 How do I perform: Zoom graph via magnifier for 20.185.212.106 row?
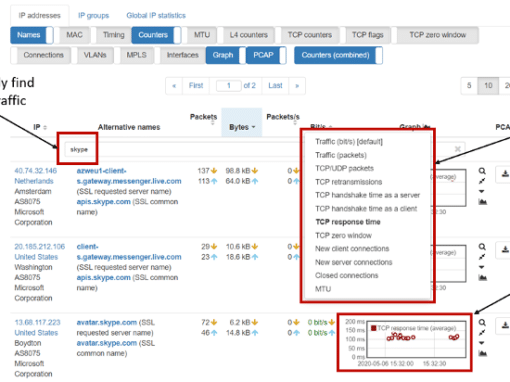click(x=482, y=247)
